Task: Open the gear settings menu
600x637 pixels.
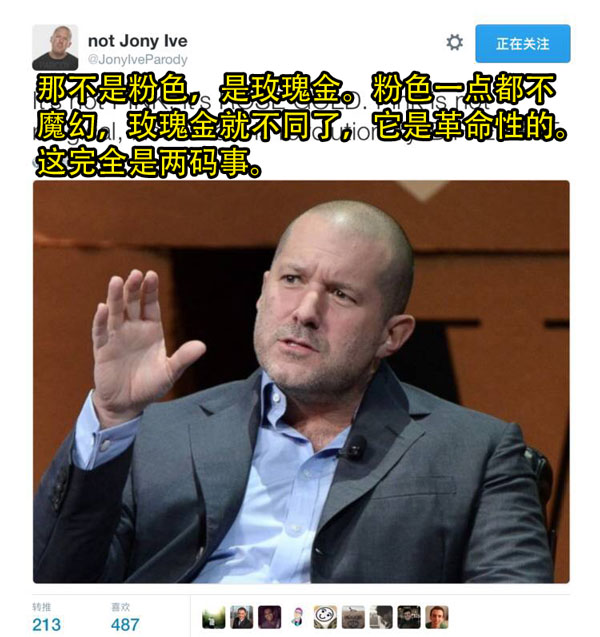Action: [454, 43]
